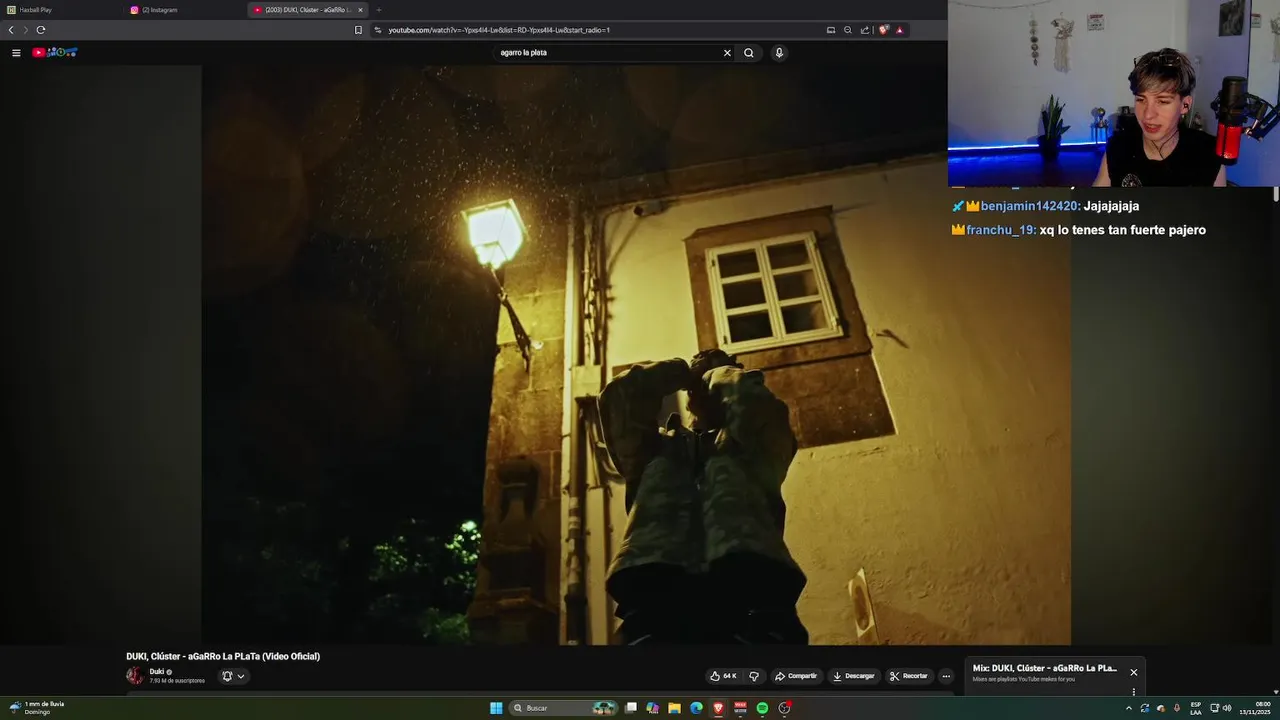Click the video title text

tap(223, 656)
